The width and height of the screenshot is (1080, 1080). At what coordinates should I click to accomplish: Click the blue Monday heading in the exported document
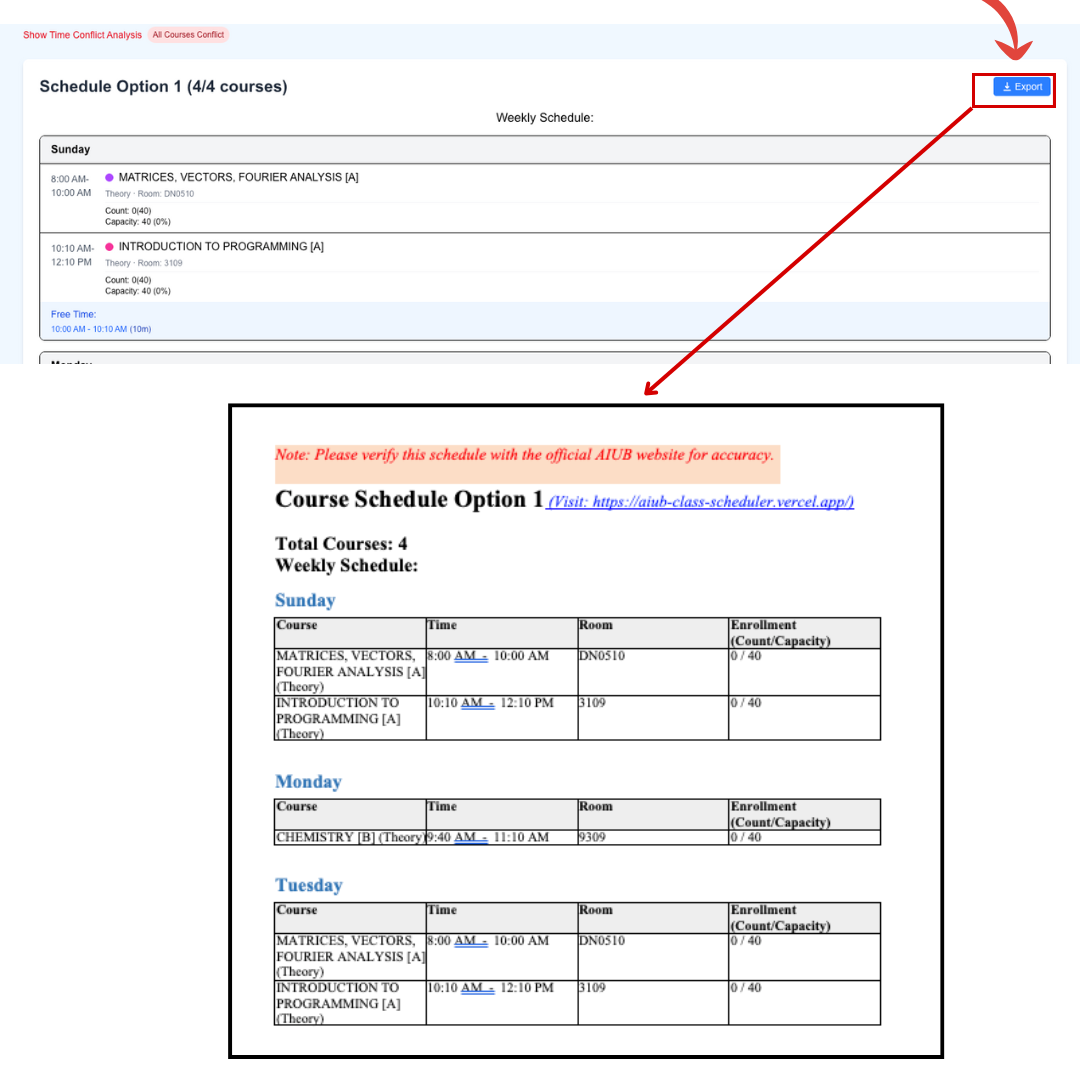[x=308, y=782]
